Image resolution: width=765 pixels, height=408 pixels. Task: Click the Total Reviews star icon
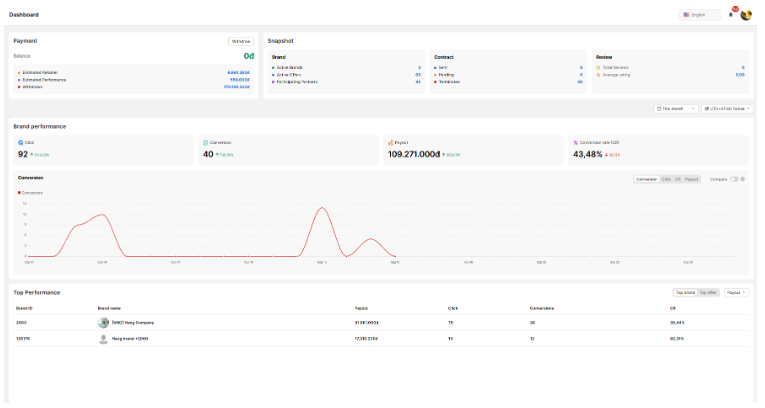[x=598, y=67]
